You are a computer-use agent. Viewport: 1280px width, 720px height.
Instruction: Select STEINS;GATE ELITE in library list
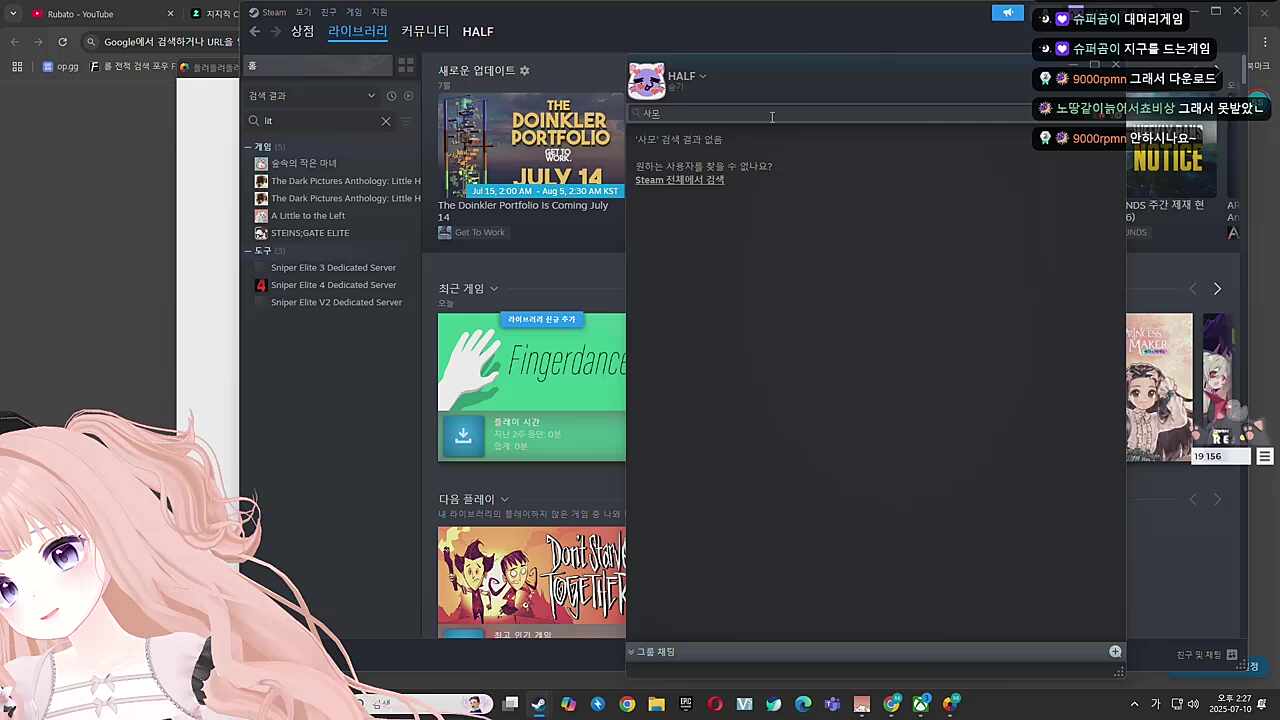pos(302,233)
